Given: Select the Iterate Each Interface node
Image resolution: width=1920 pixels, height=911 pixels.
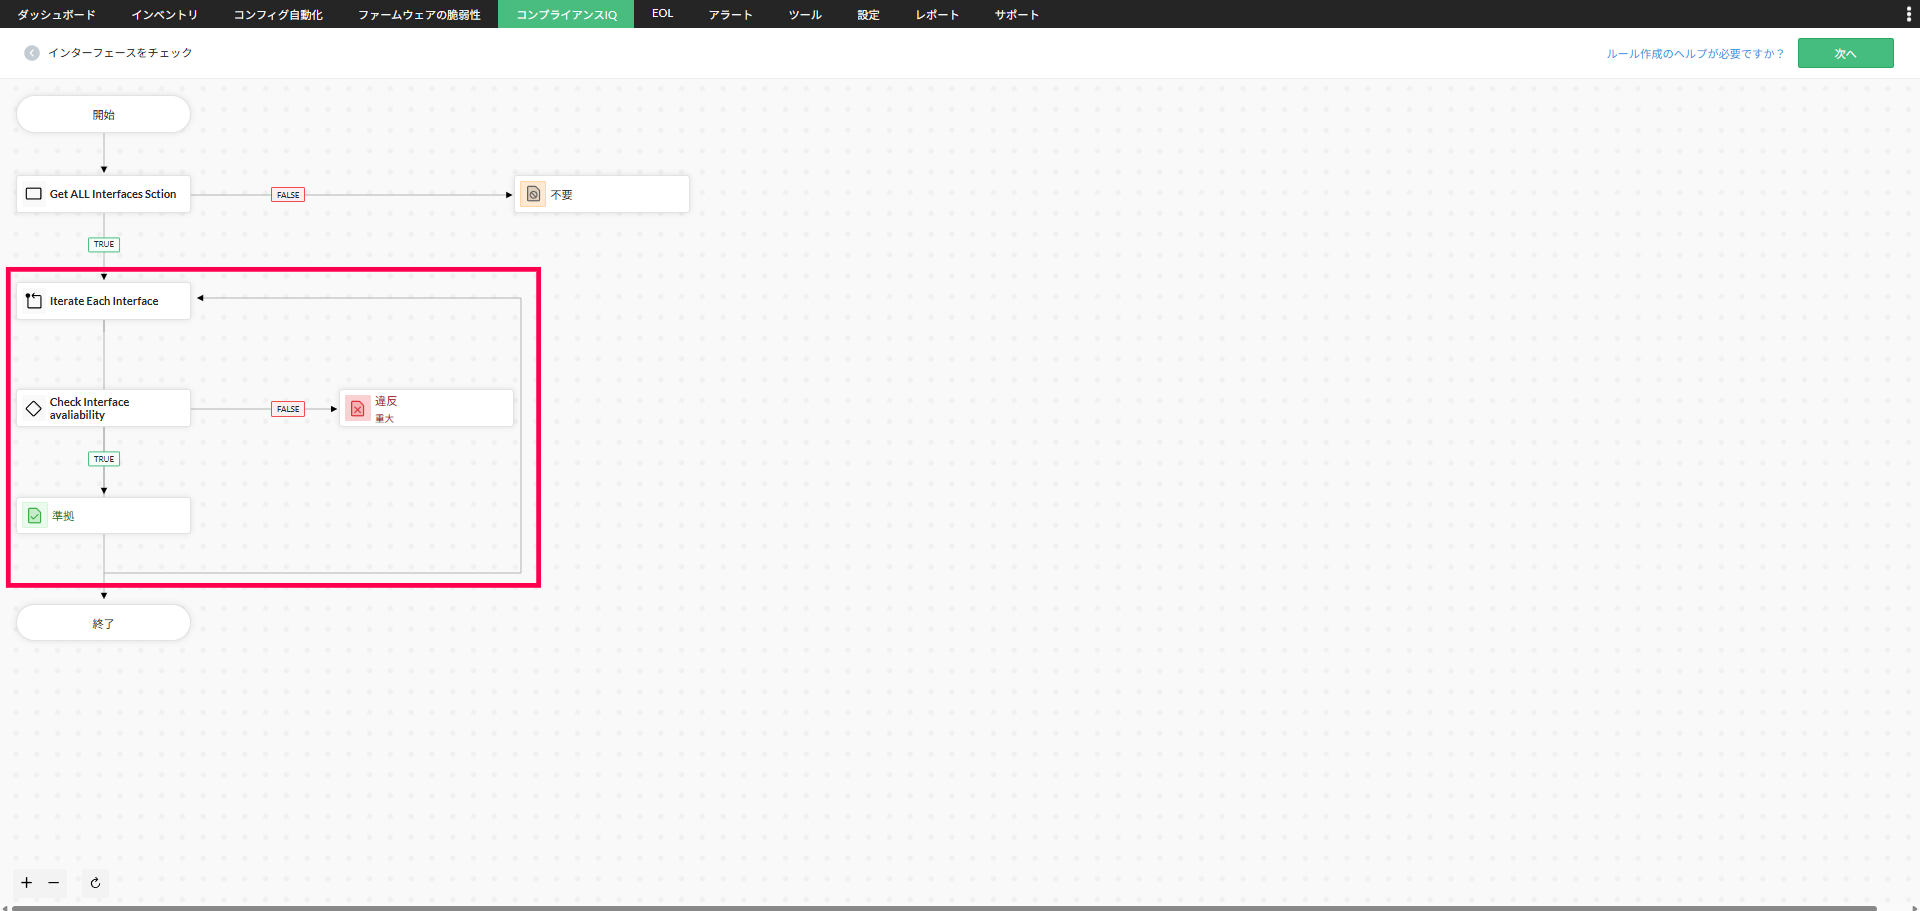Looking at the screenshot, I should (x=103, y=301).
